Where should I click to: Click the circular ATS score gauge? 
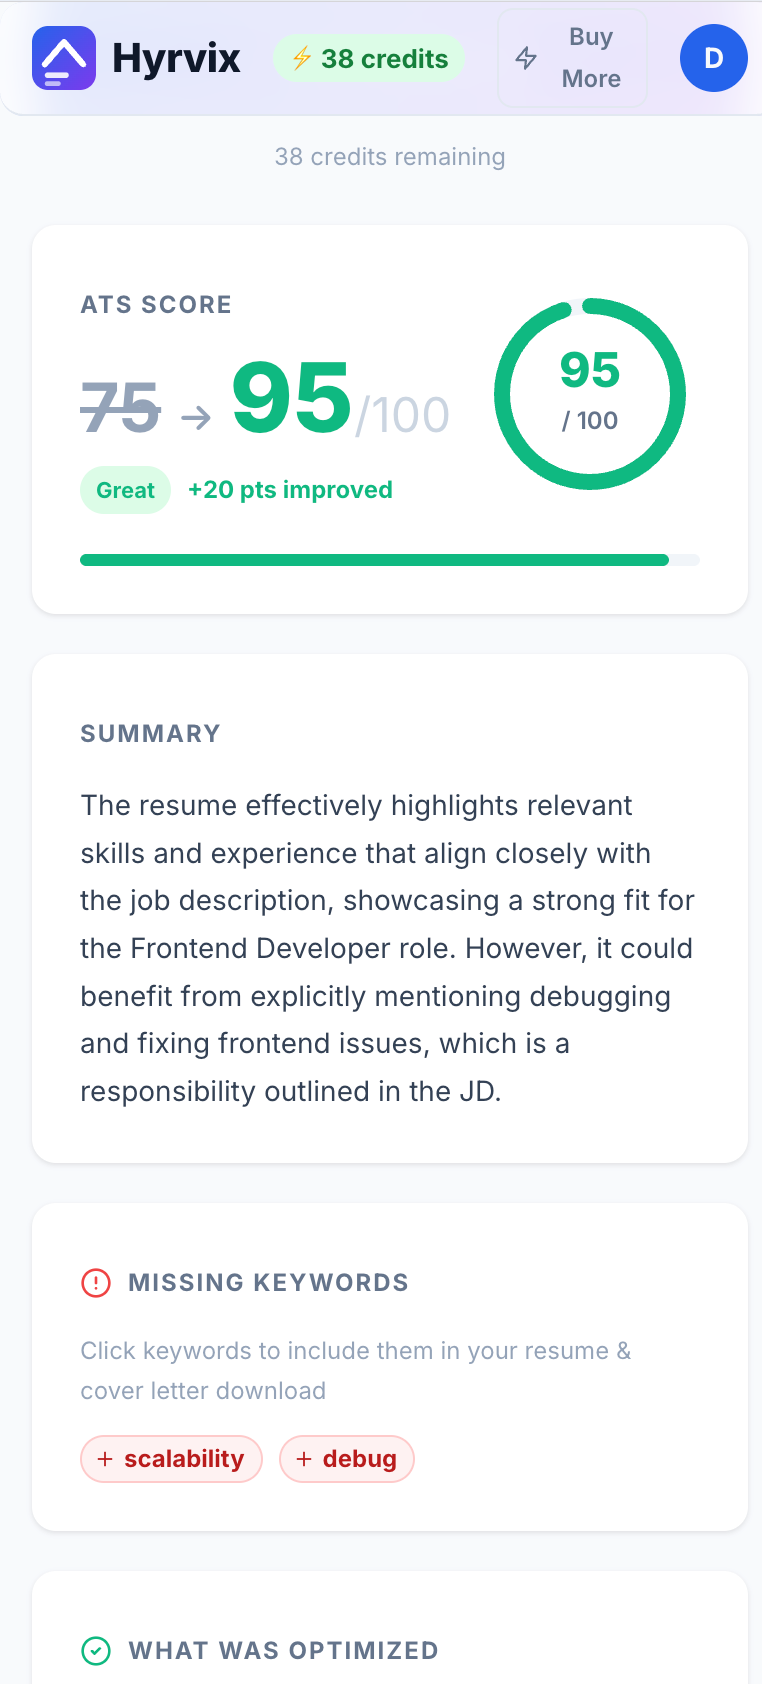590,394
